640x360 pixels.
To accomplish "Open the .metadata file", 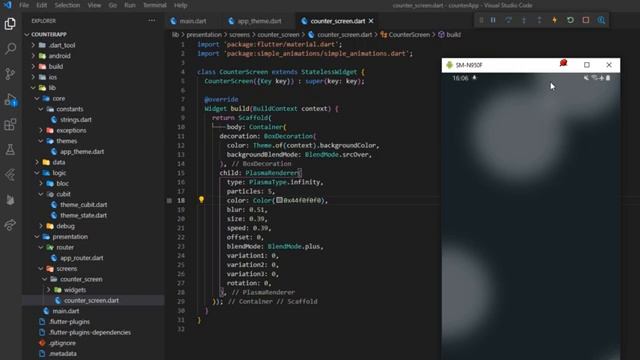I will [62, 353].
